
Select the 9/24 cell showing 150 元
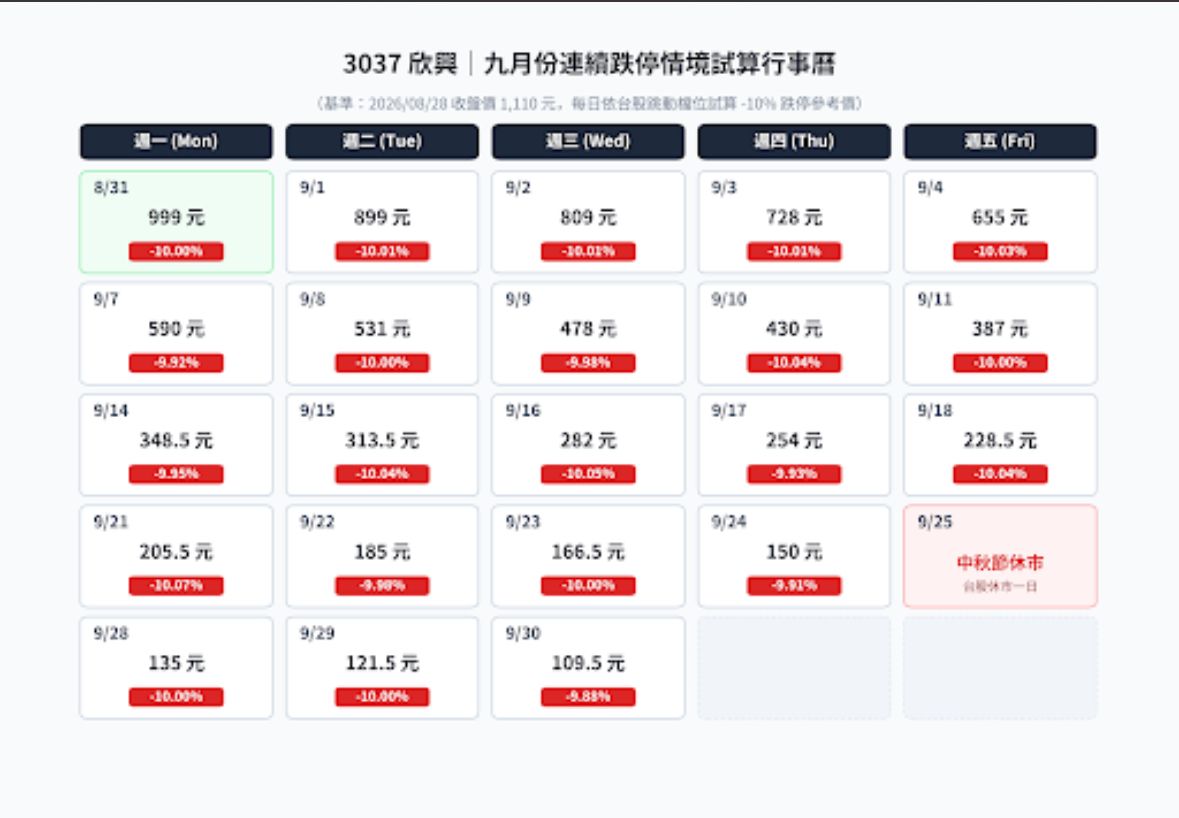tap(794, 556)
